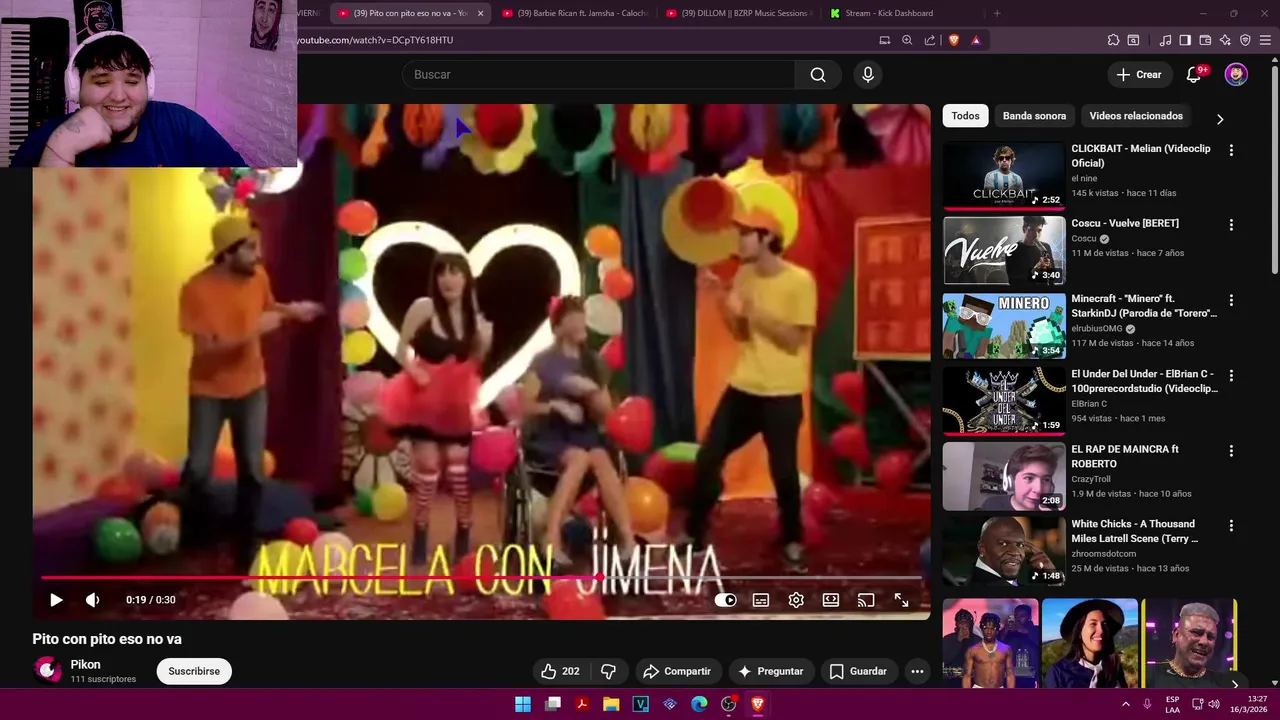The image size is (1280, 720).
Task: Open more options for the CLICKBAIT video
Action: pyautogui.click(x=1231, y=150)
